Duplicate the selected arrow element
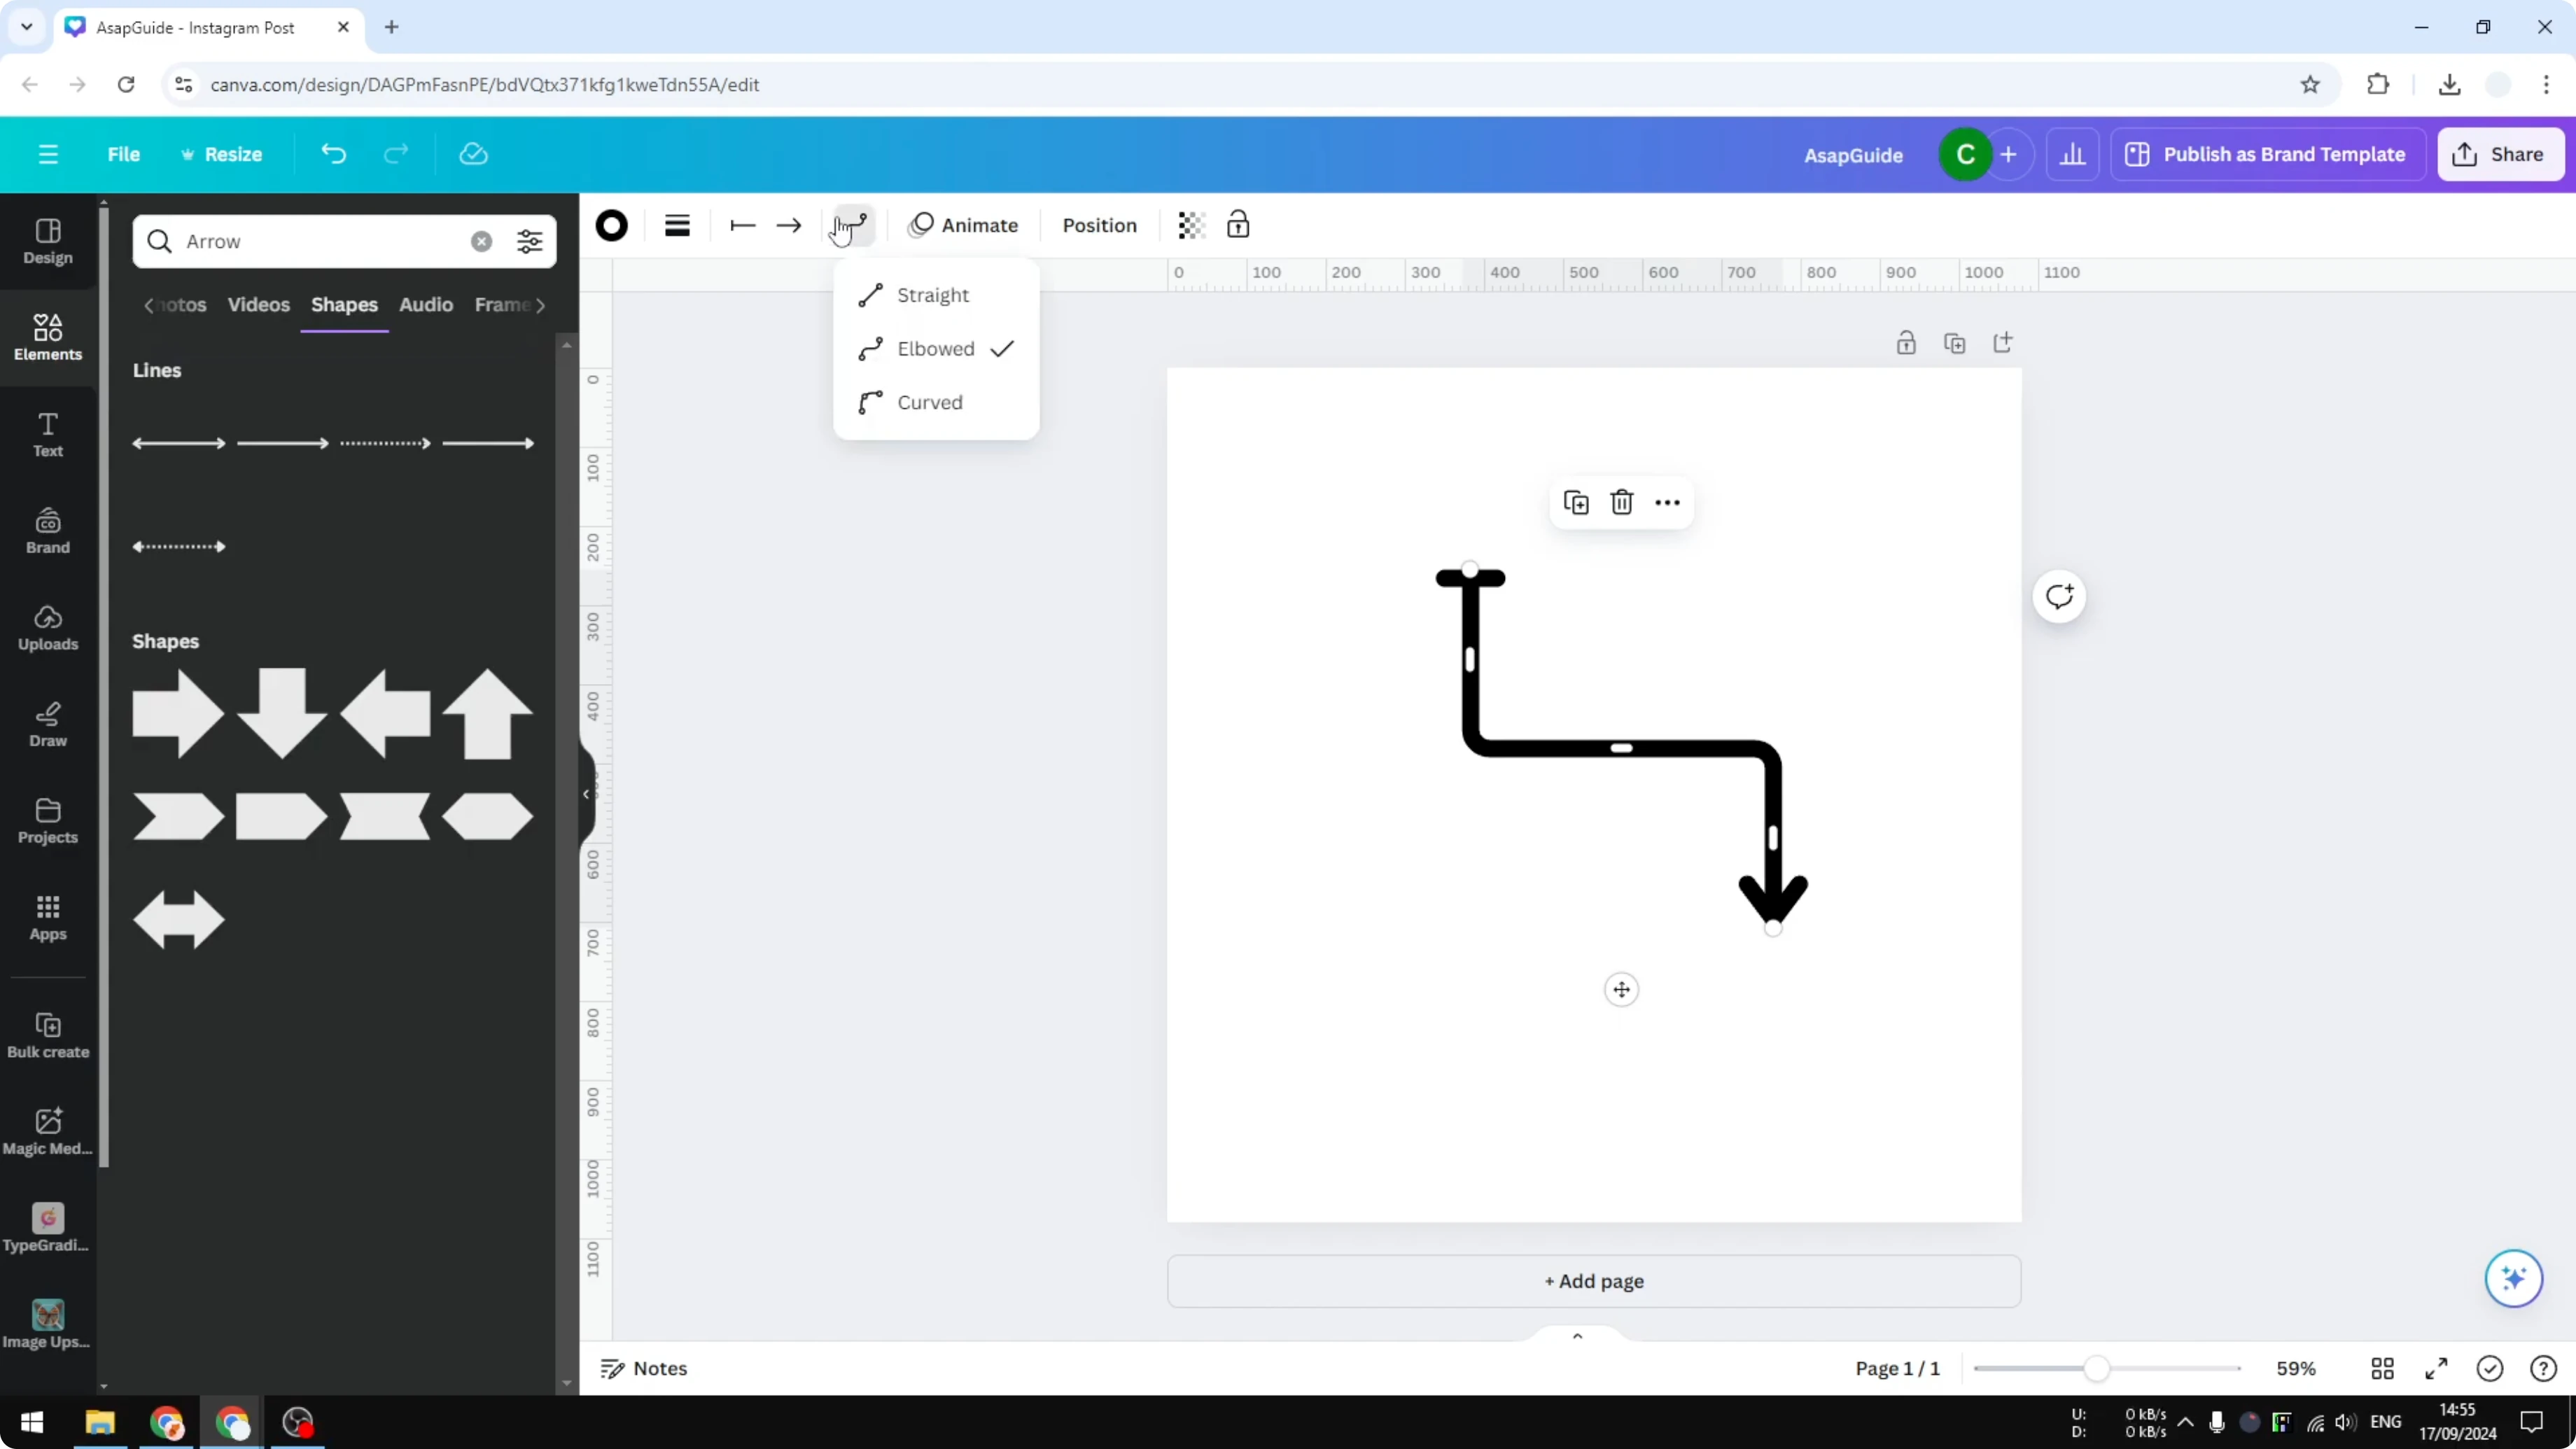 1576,503
